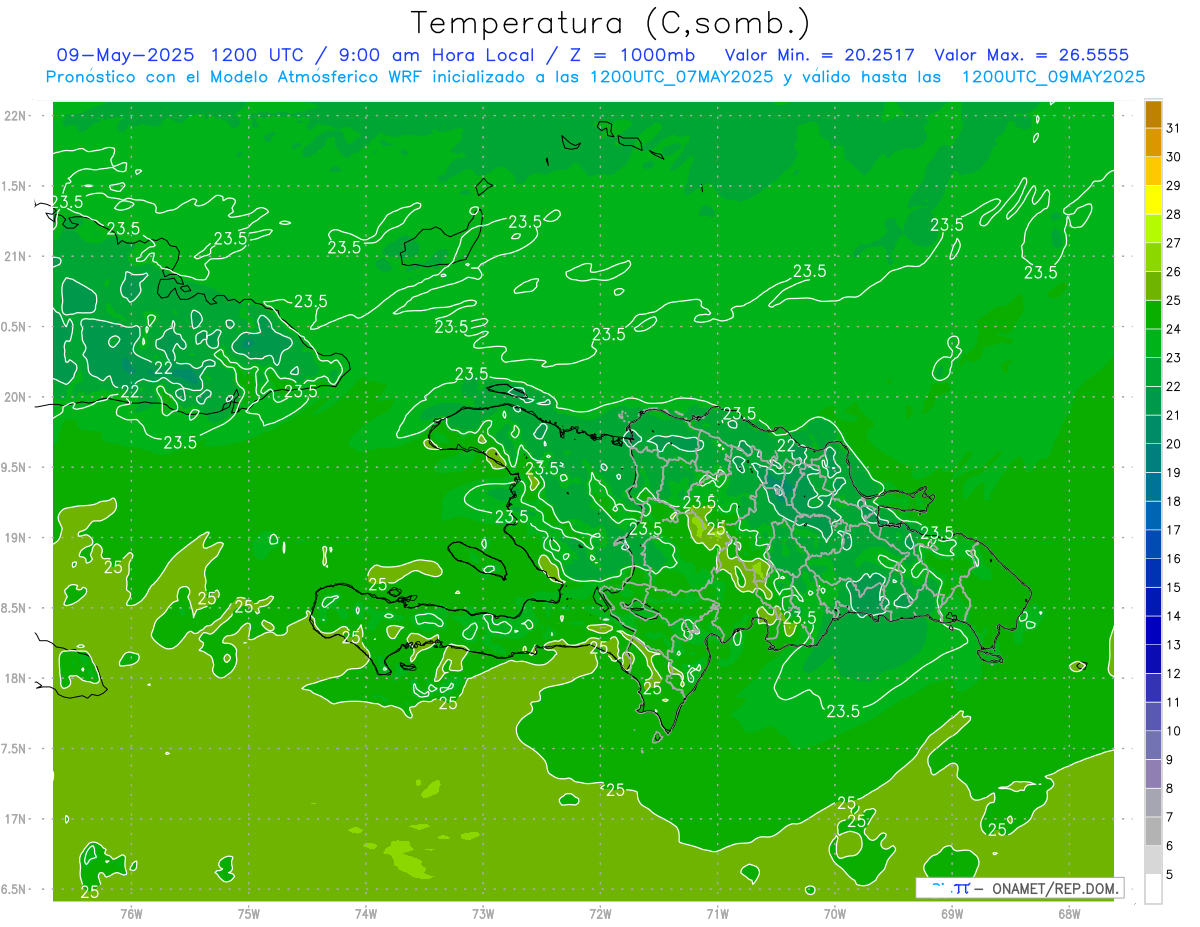Select the dark blue swatch between 13 and 14
This screenshot has height=927, width=1200.
1153,630
